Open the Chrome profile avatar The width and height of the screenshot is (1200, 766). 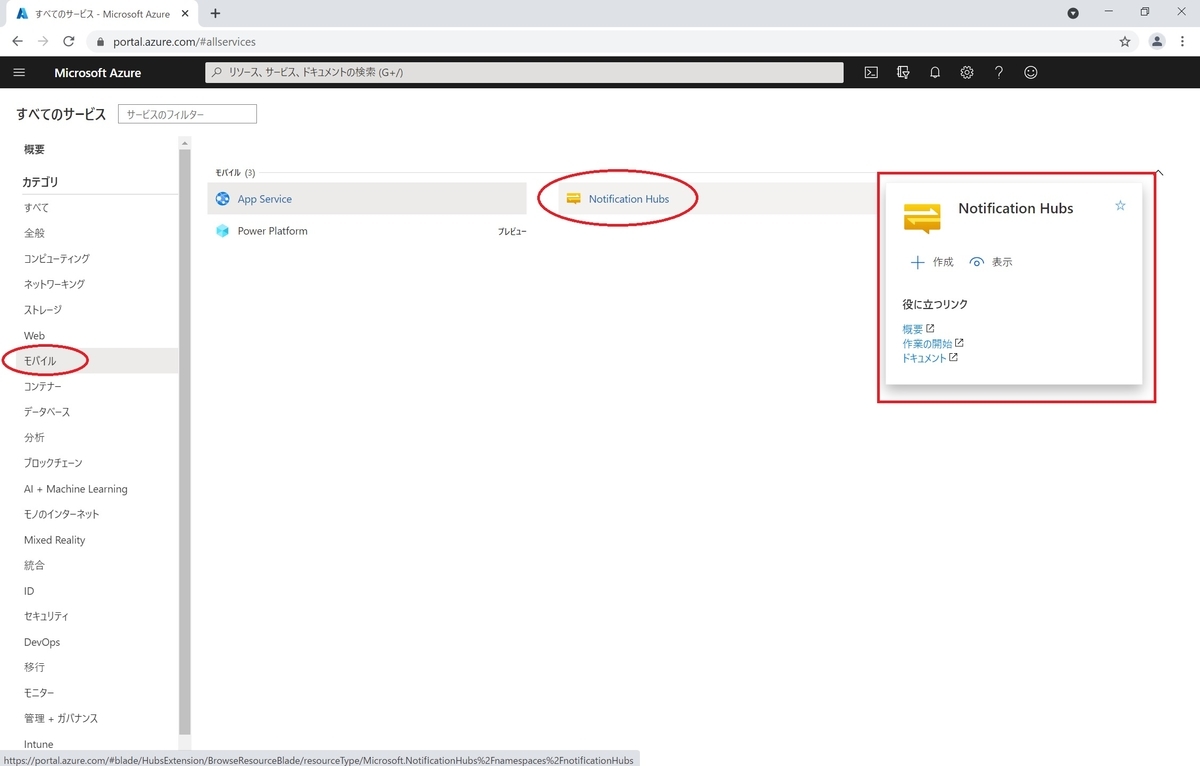point(1157,41)
